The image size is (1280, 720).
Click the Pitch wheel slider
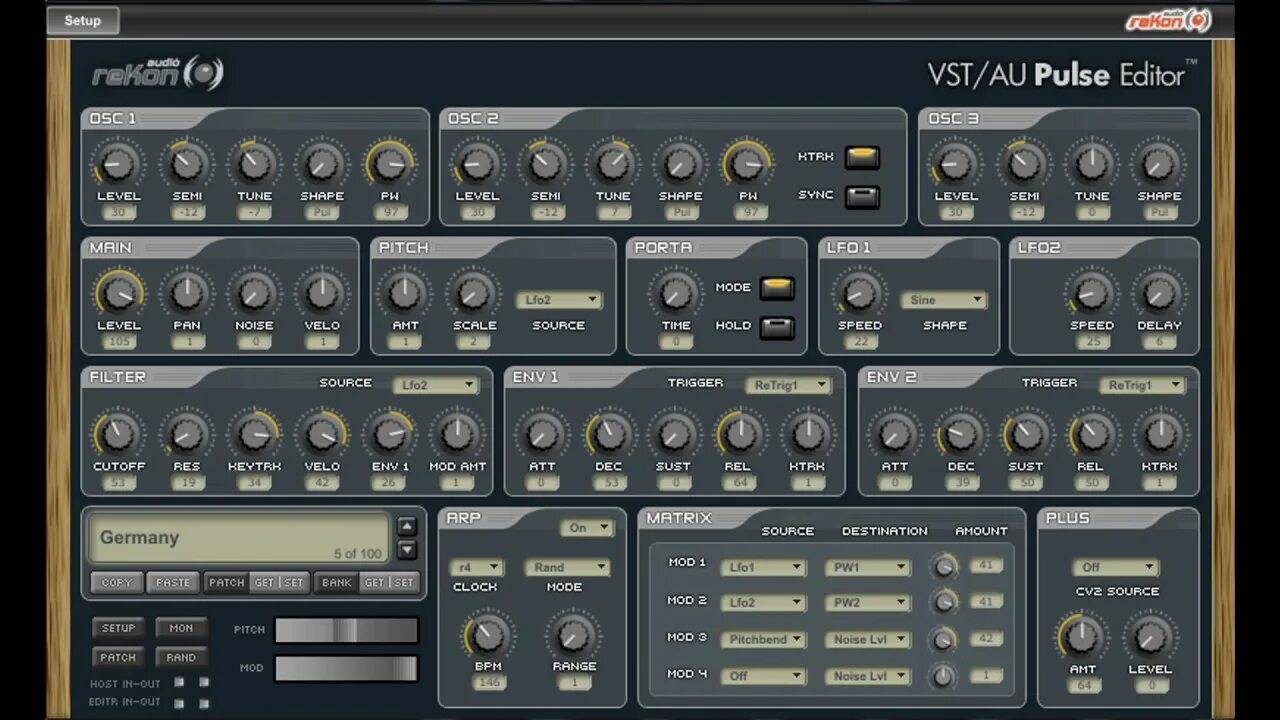pos(346,630)
